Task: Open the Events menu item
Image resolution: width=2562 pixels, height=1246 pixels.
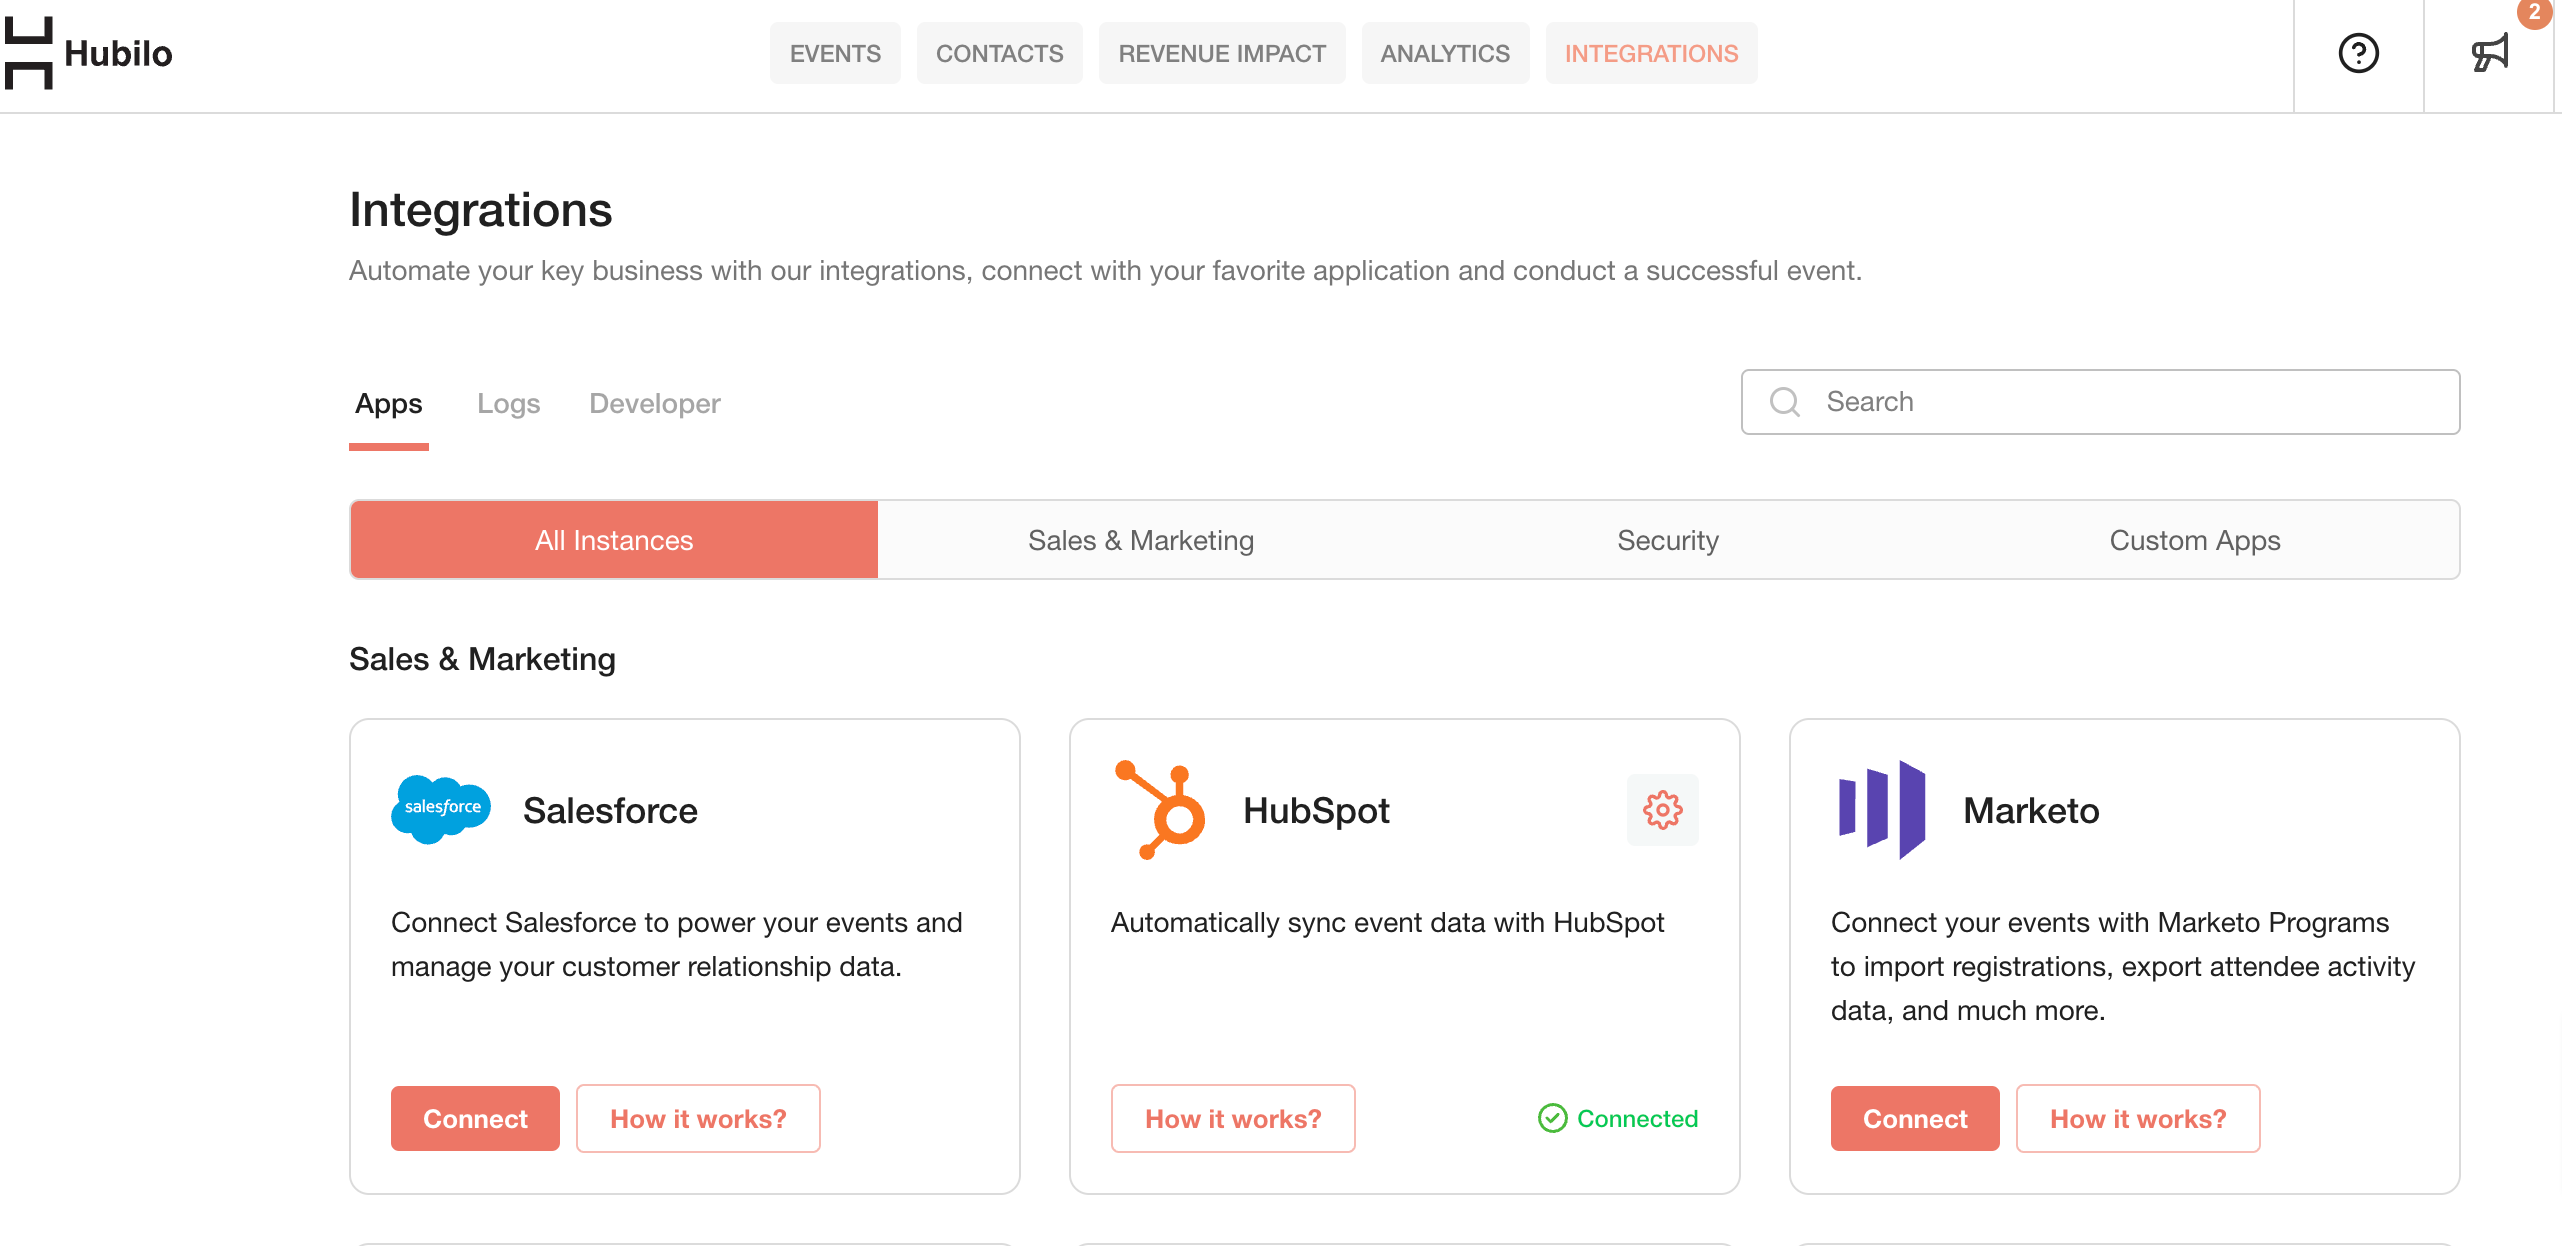Action: [x=835, y=53]
